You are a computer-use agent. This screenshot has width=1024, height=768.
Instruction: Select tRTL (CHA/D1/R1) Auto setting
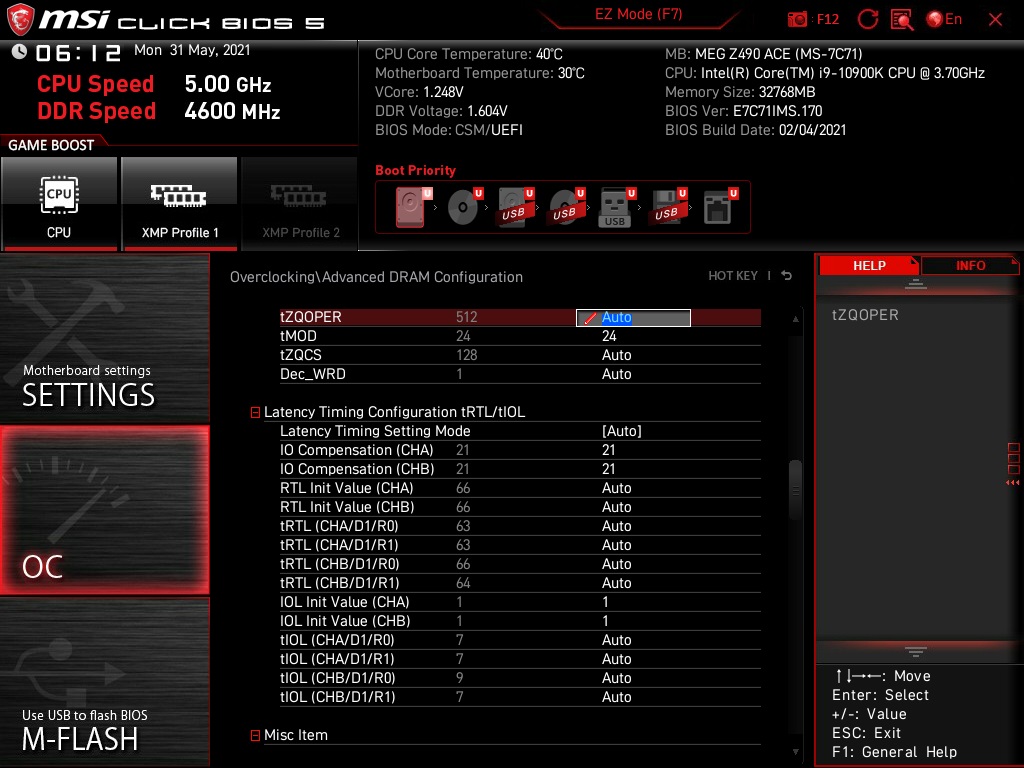tap(616, 545)
